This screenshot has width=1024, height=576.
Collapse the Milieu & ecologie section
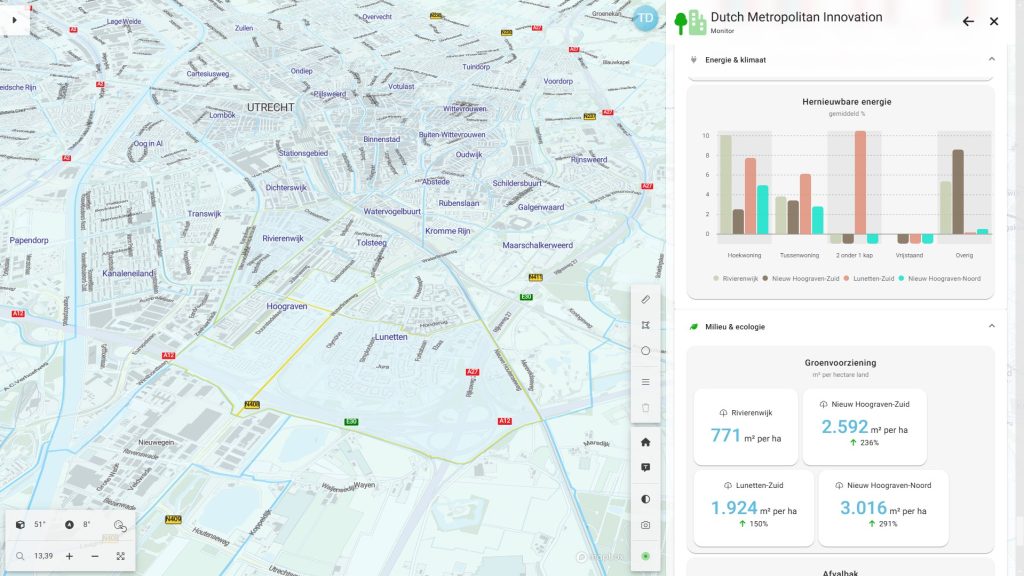(x=992, y=326)
